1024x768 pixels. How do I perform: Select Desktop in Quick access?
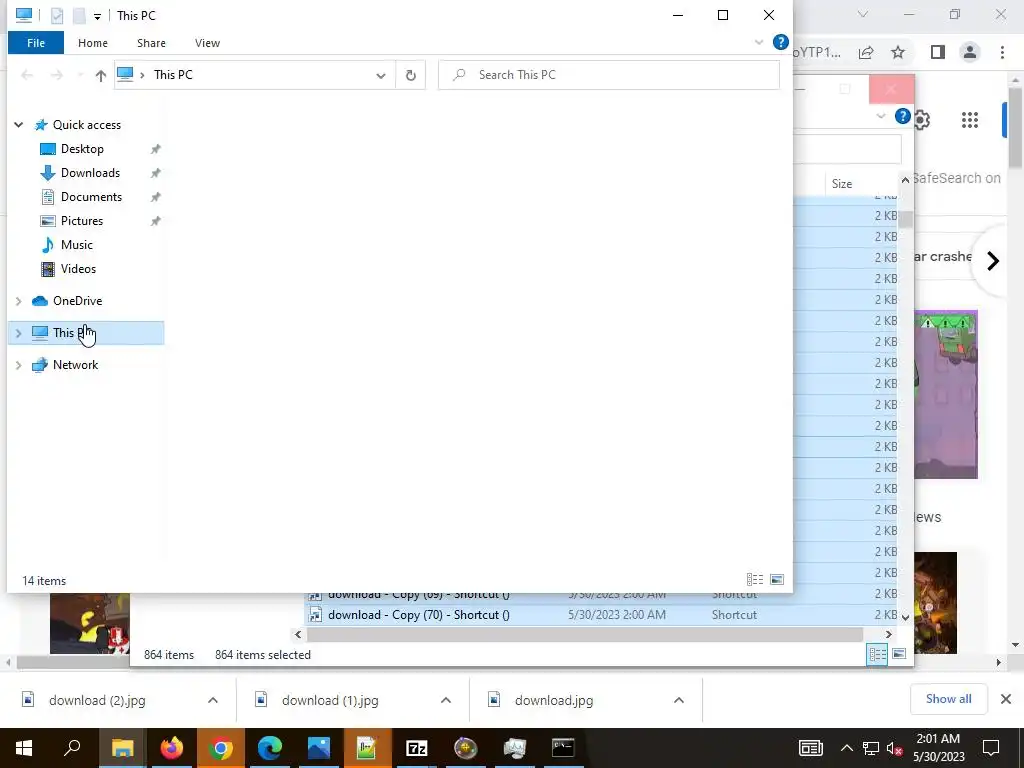(x=82, y=149)
